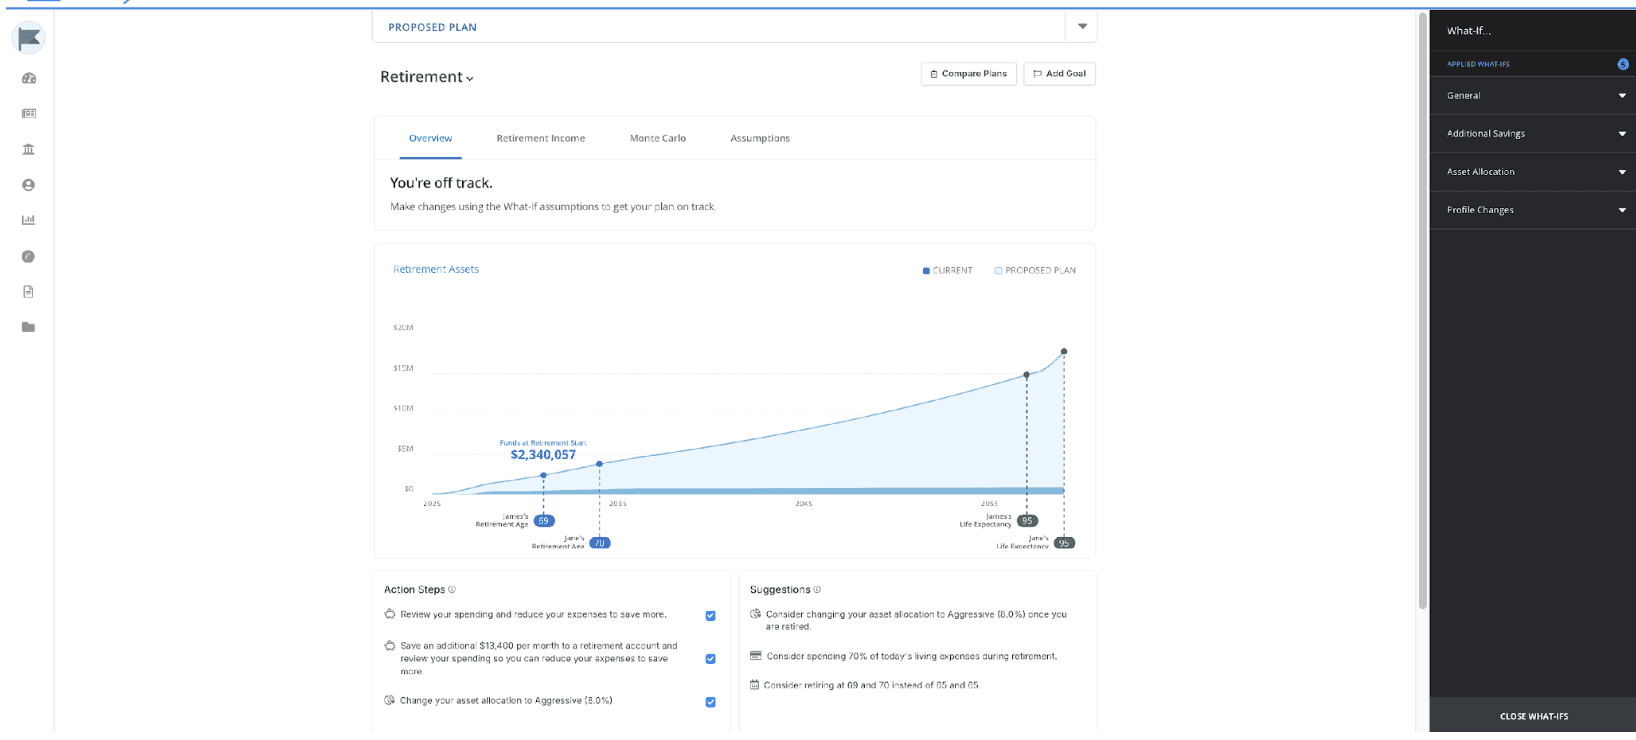Click the piggy bank icon beside 'Review your spending'
This screenshot has height=740, width=1636.
pos(390,614)
